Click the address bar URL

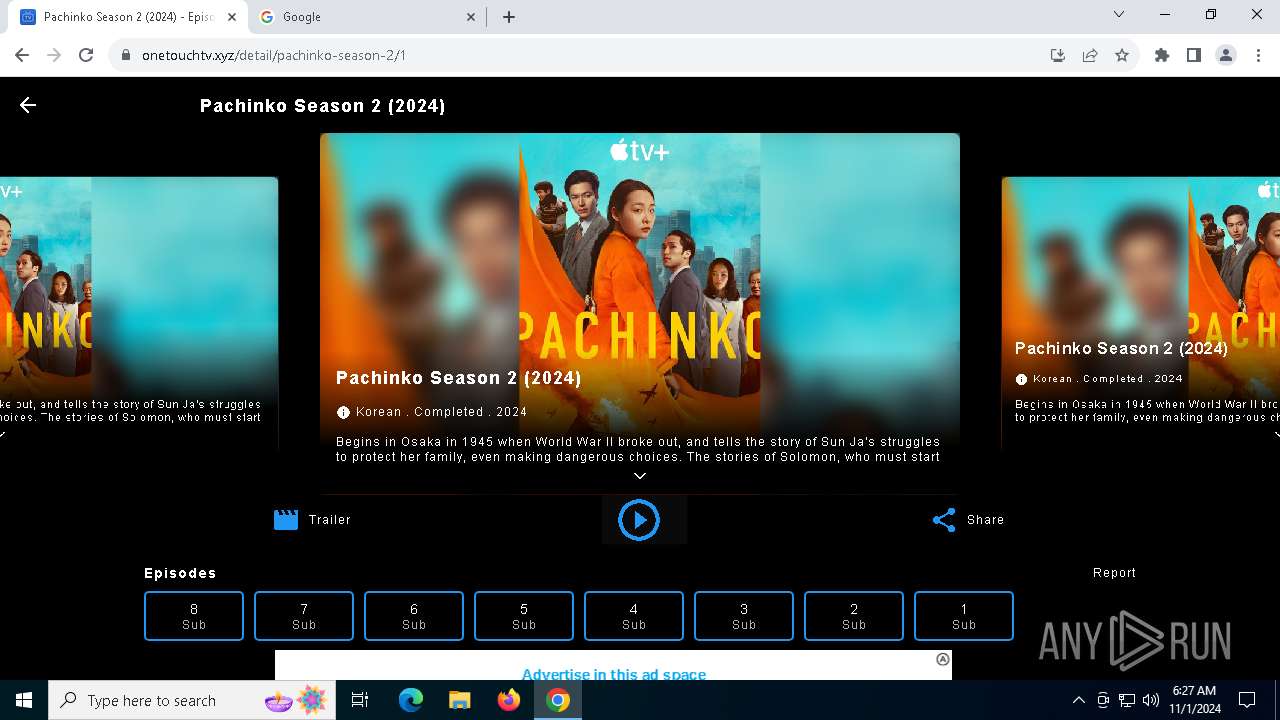[274, 55]
